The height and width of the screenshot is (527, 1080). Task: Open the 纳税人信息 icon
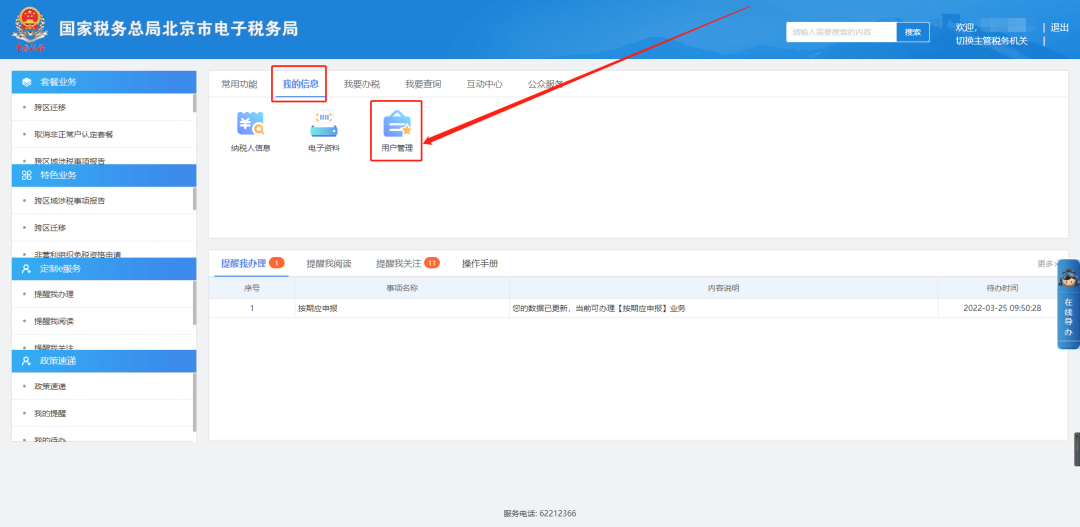[x=251, y=131]
